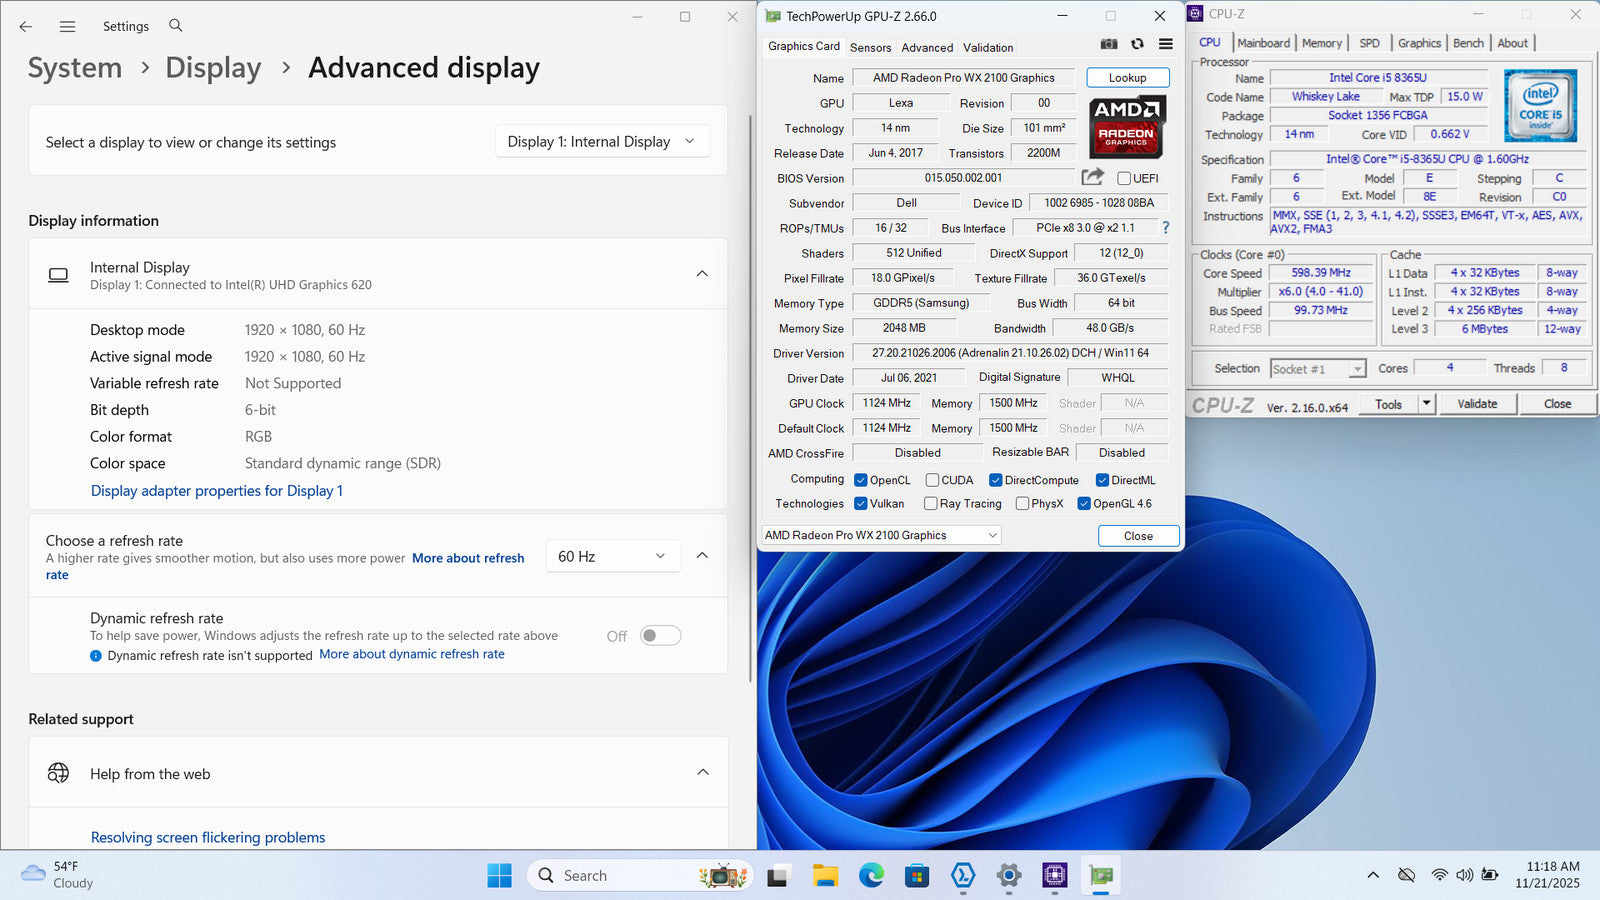This screenshot has height=900, width=1600.
Task: Toggle the CUDA checkbox
Action: click(x=932, y=480)
